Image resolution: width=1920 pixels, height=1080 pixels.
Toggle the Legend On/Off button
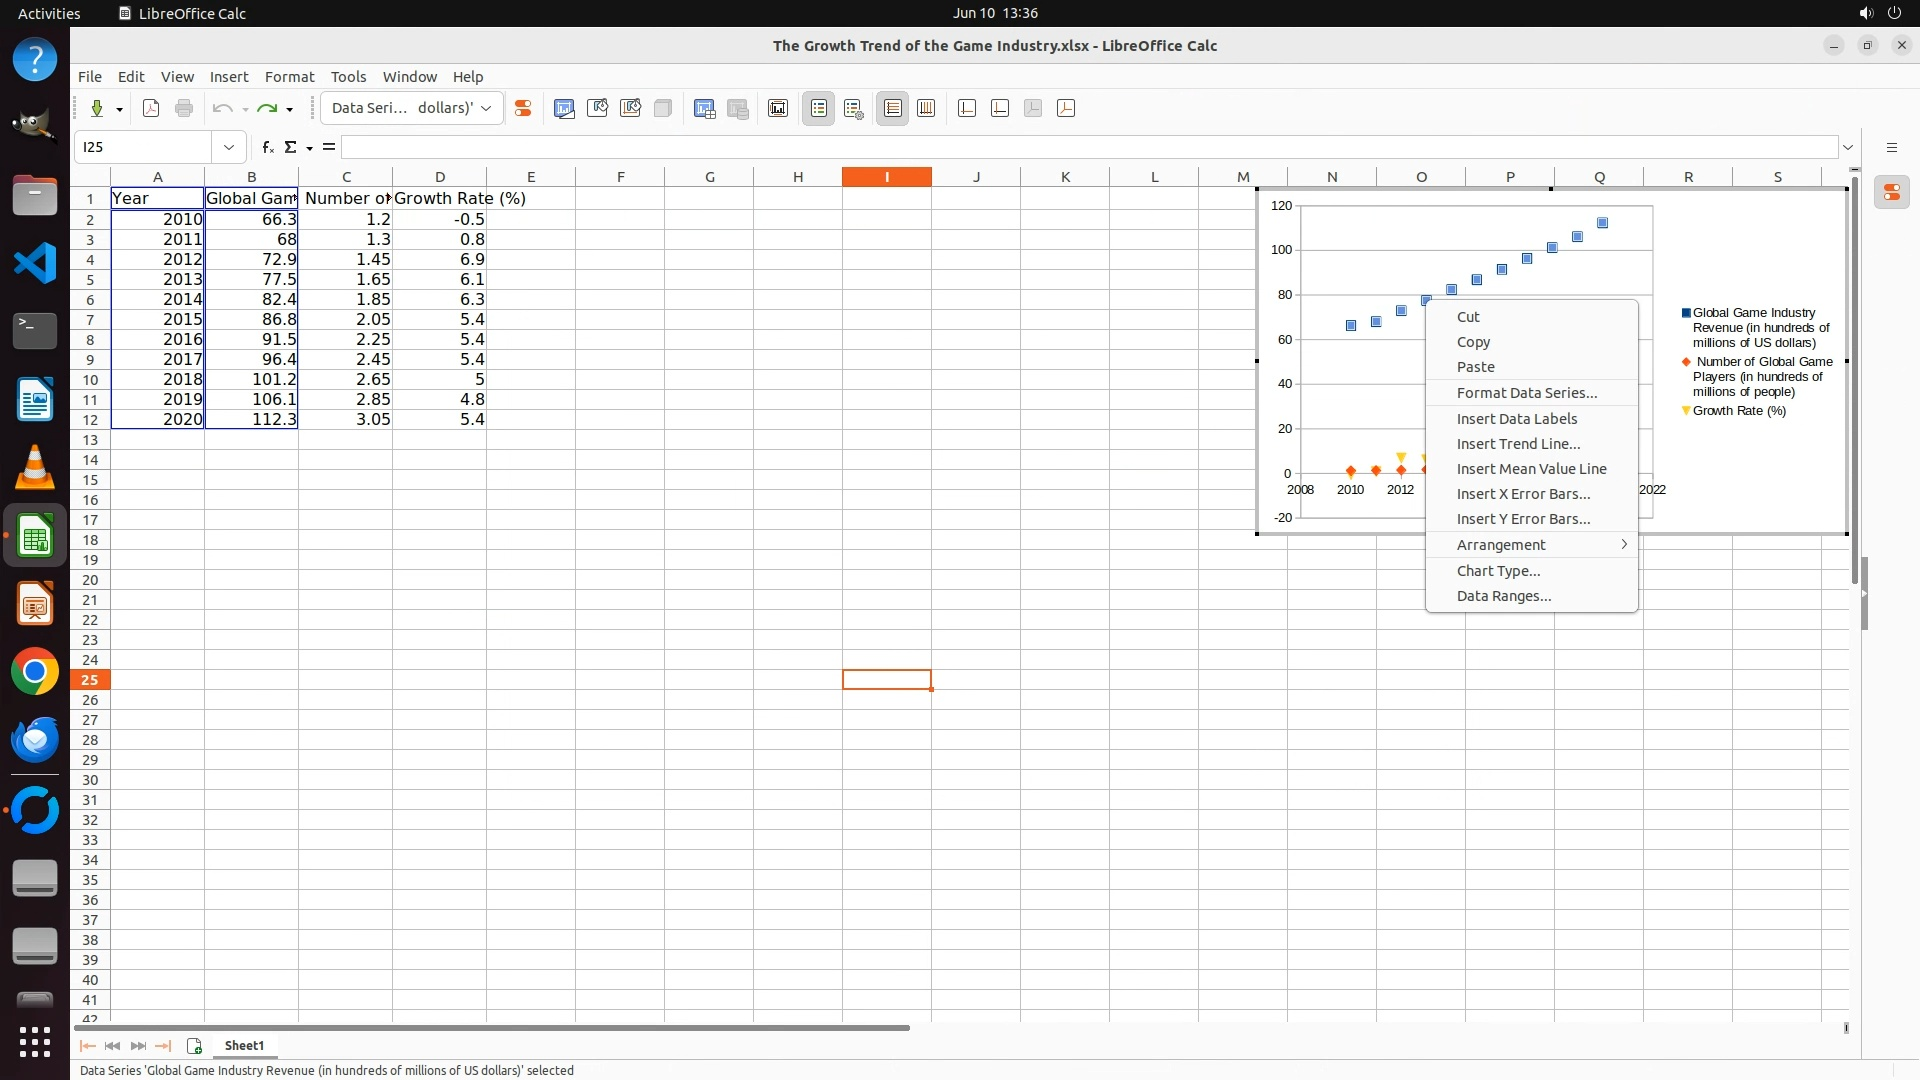point(819,108)
